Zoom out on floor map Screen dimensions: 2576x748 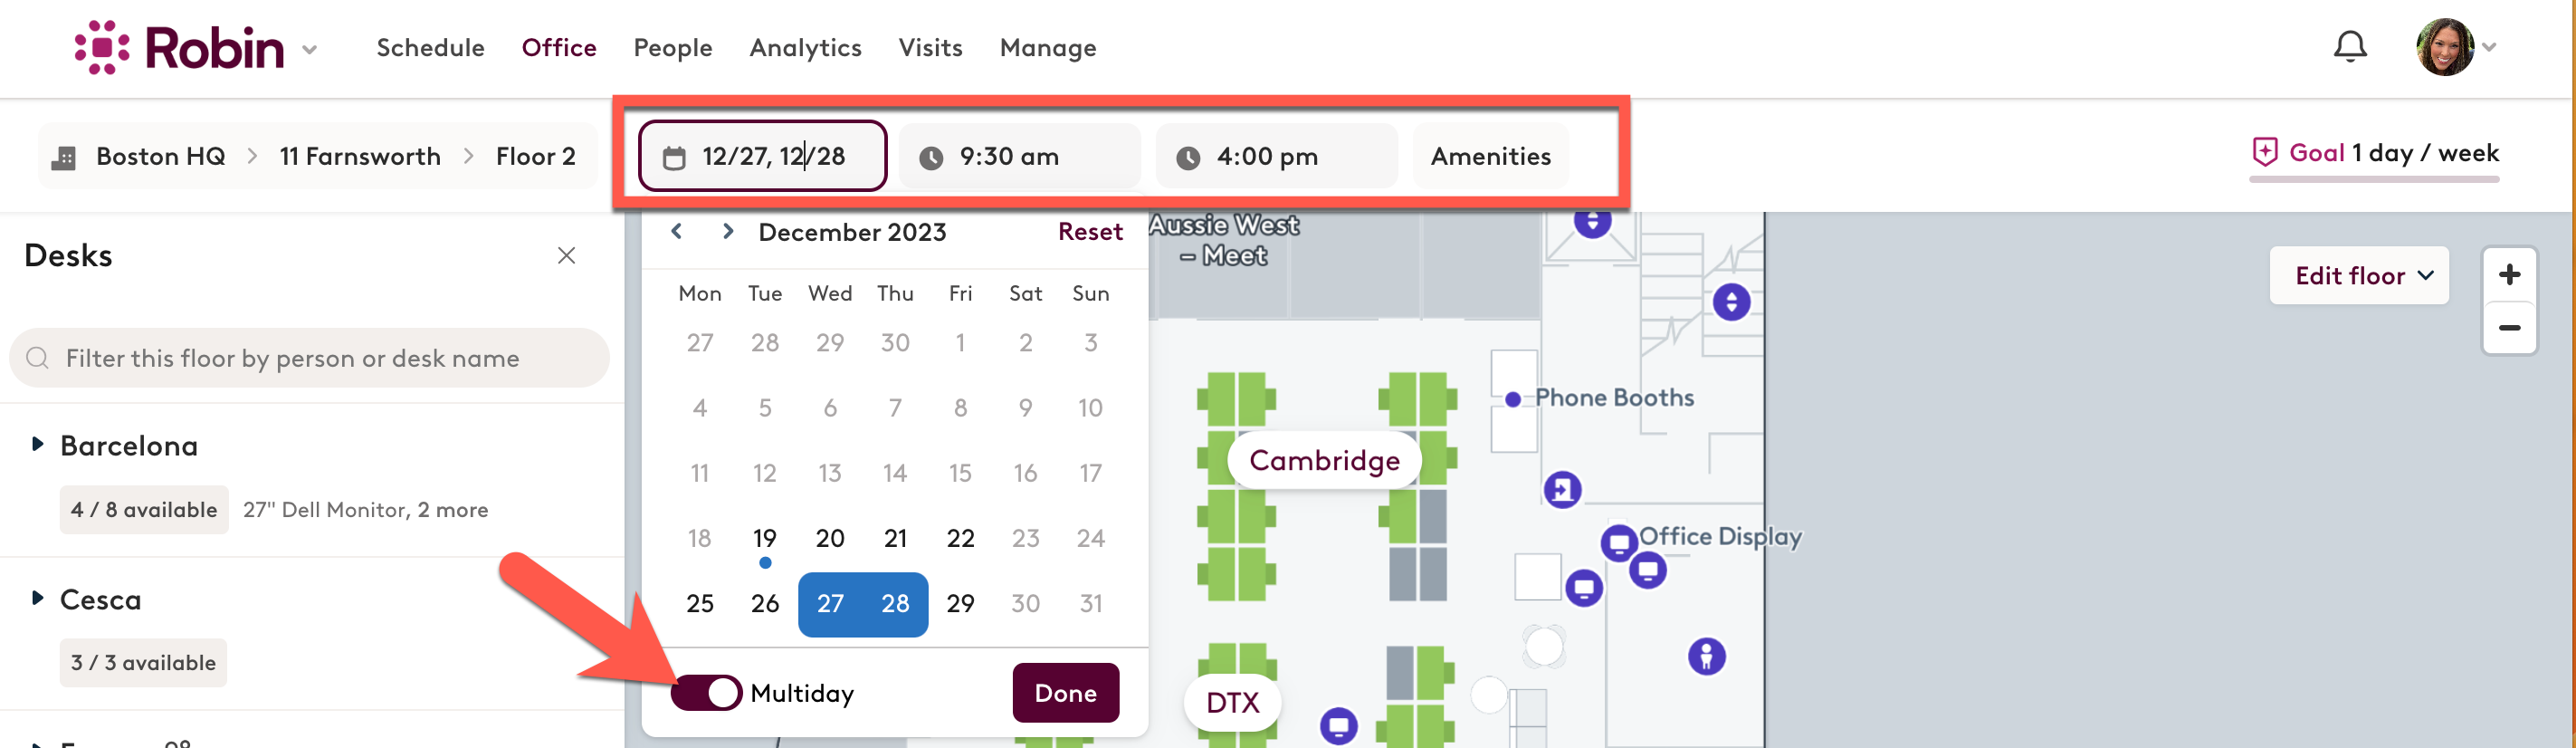tap(2508, 327)
